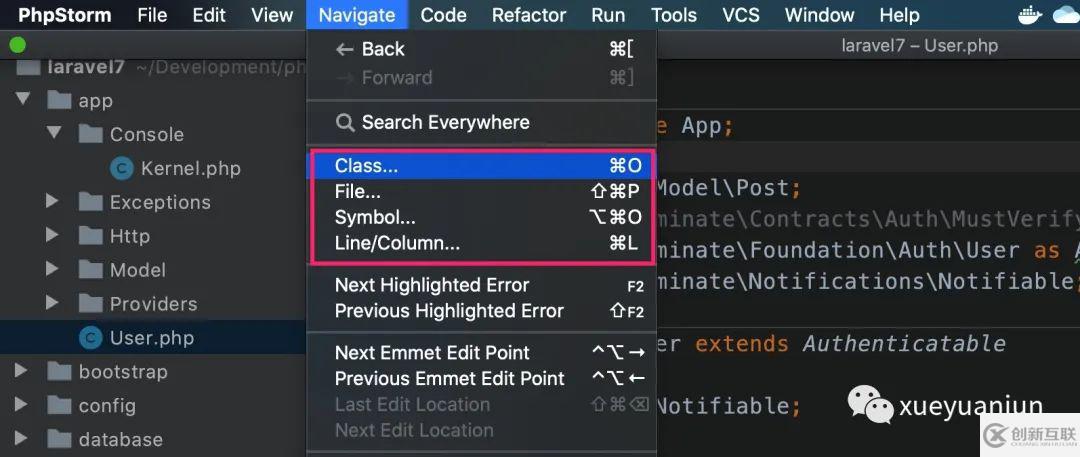Click the Console folder icon
The width and height of the screenshot is (1080, 457).
point(91,134)
